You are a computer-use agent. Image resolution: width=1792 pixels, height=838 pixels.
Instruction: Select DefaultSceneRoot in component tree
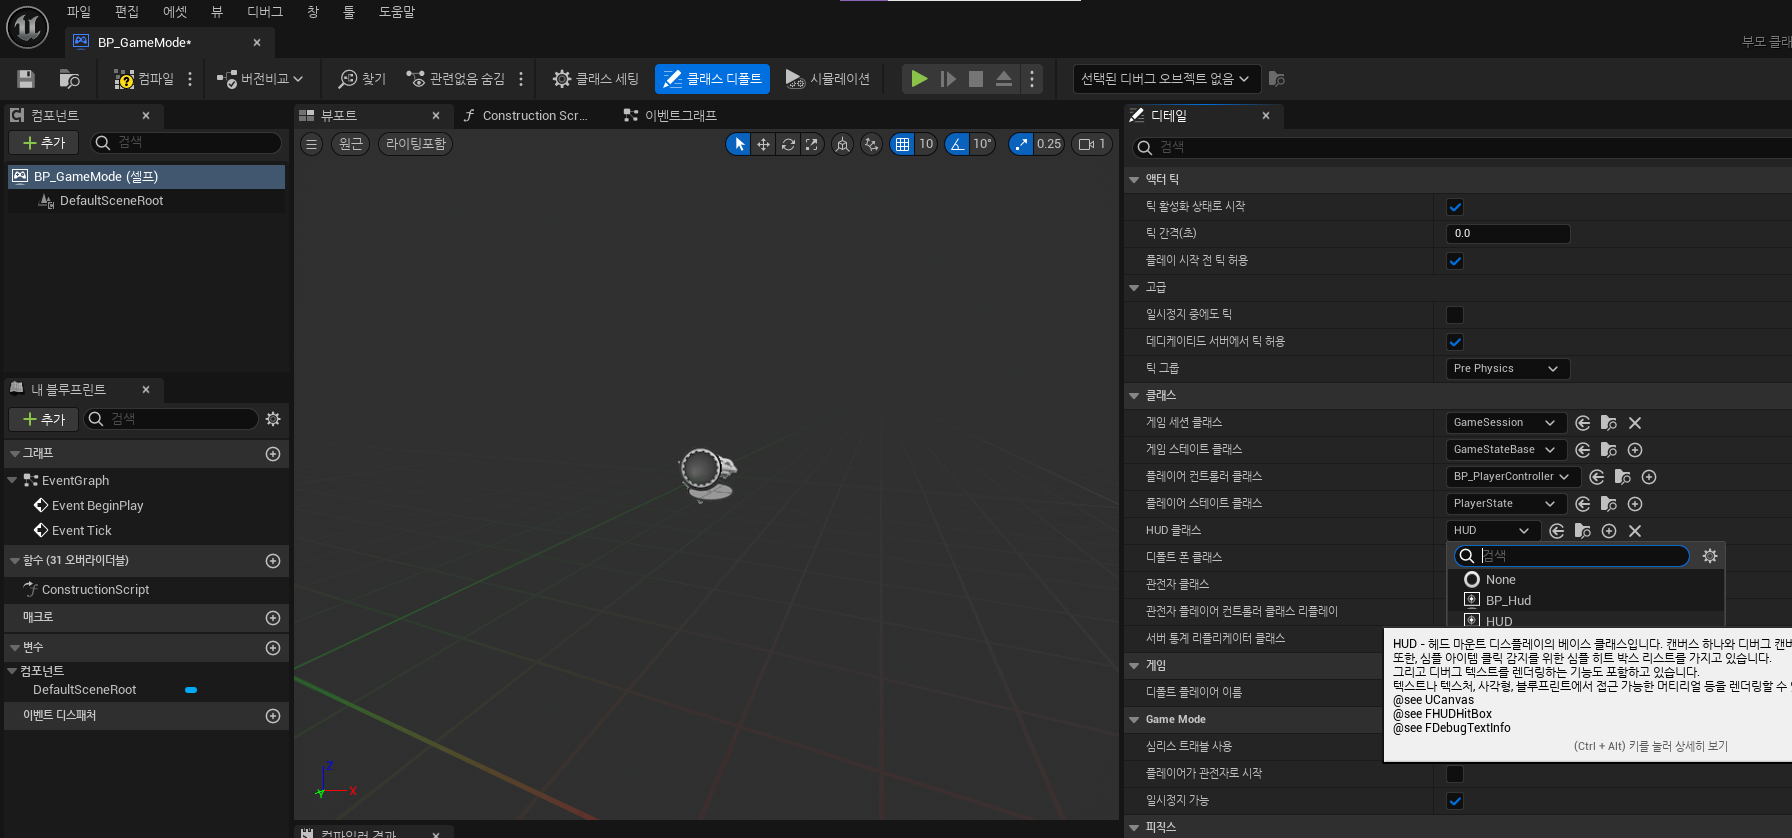(x=111, y=201)
